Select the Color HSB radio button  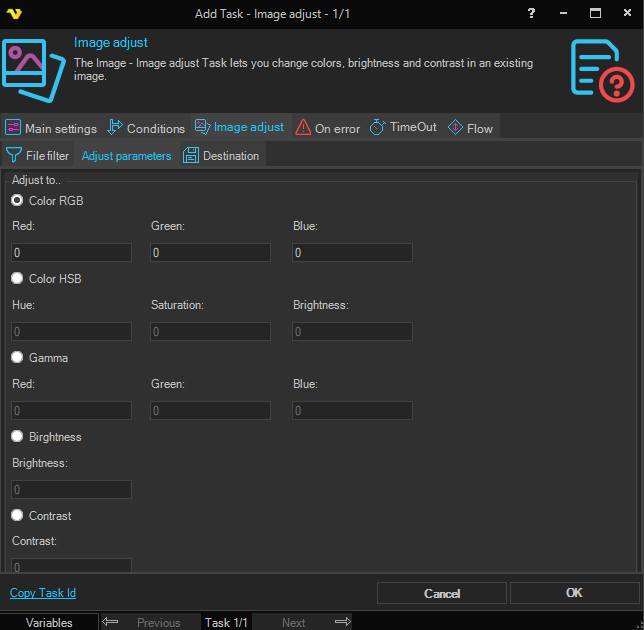(x=17, y=279)
